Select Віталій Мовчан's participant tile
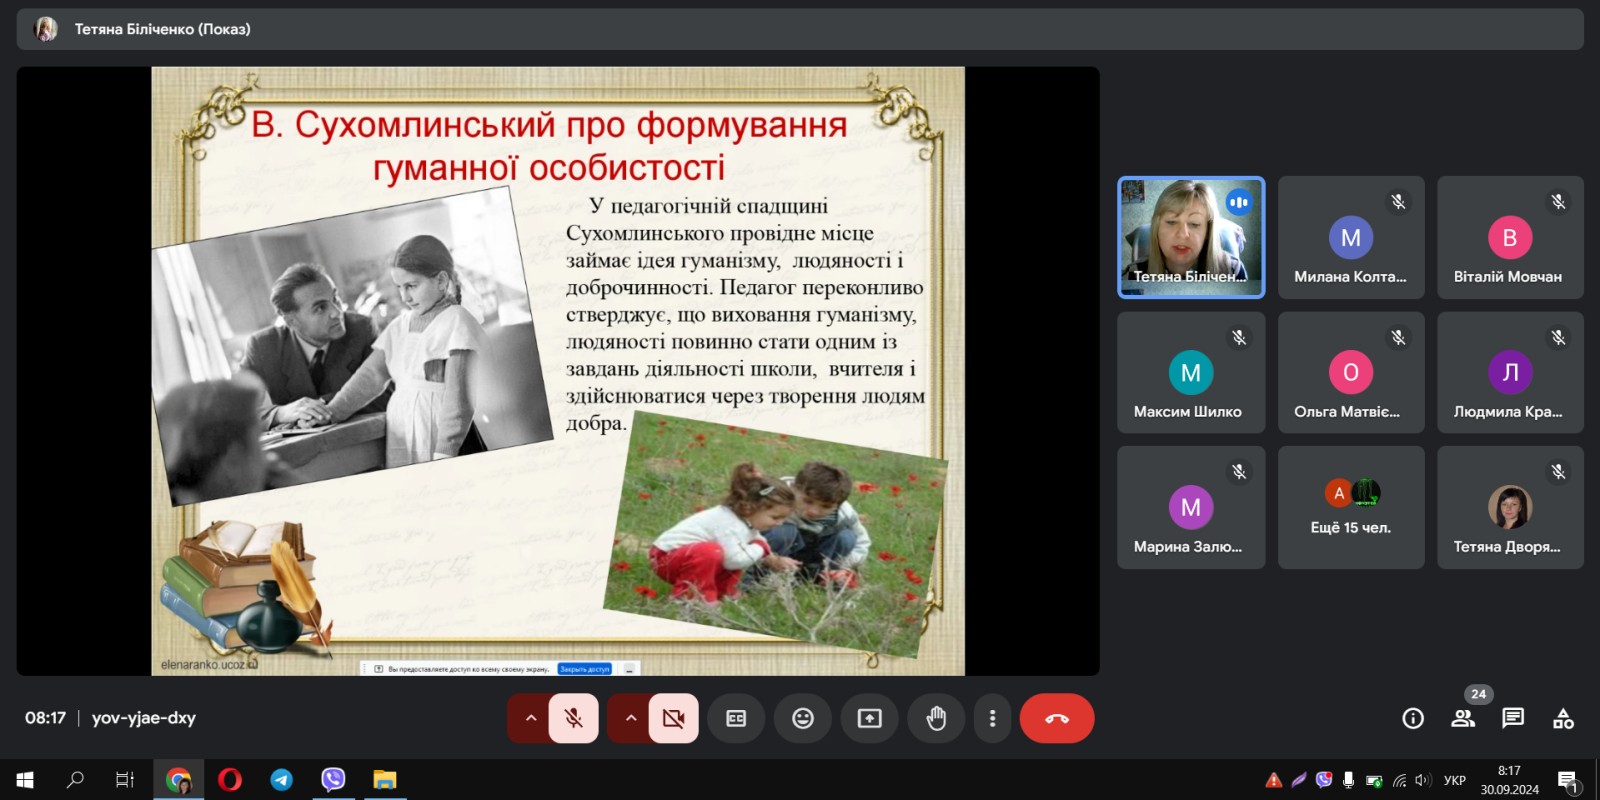This screenshot has height=800, width=1600. [x=1509, y=238]
